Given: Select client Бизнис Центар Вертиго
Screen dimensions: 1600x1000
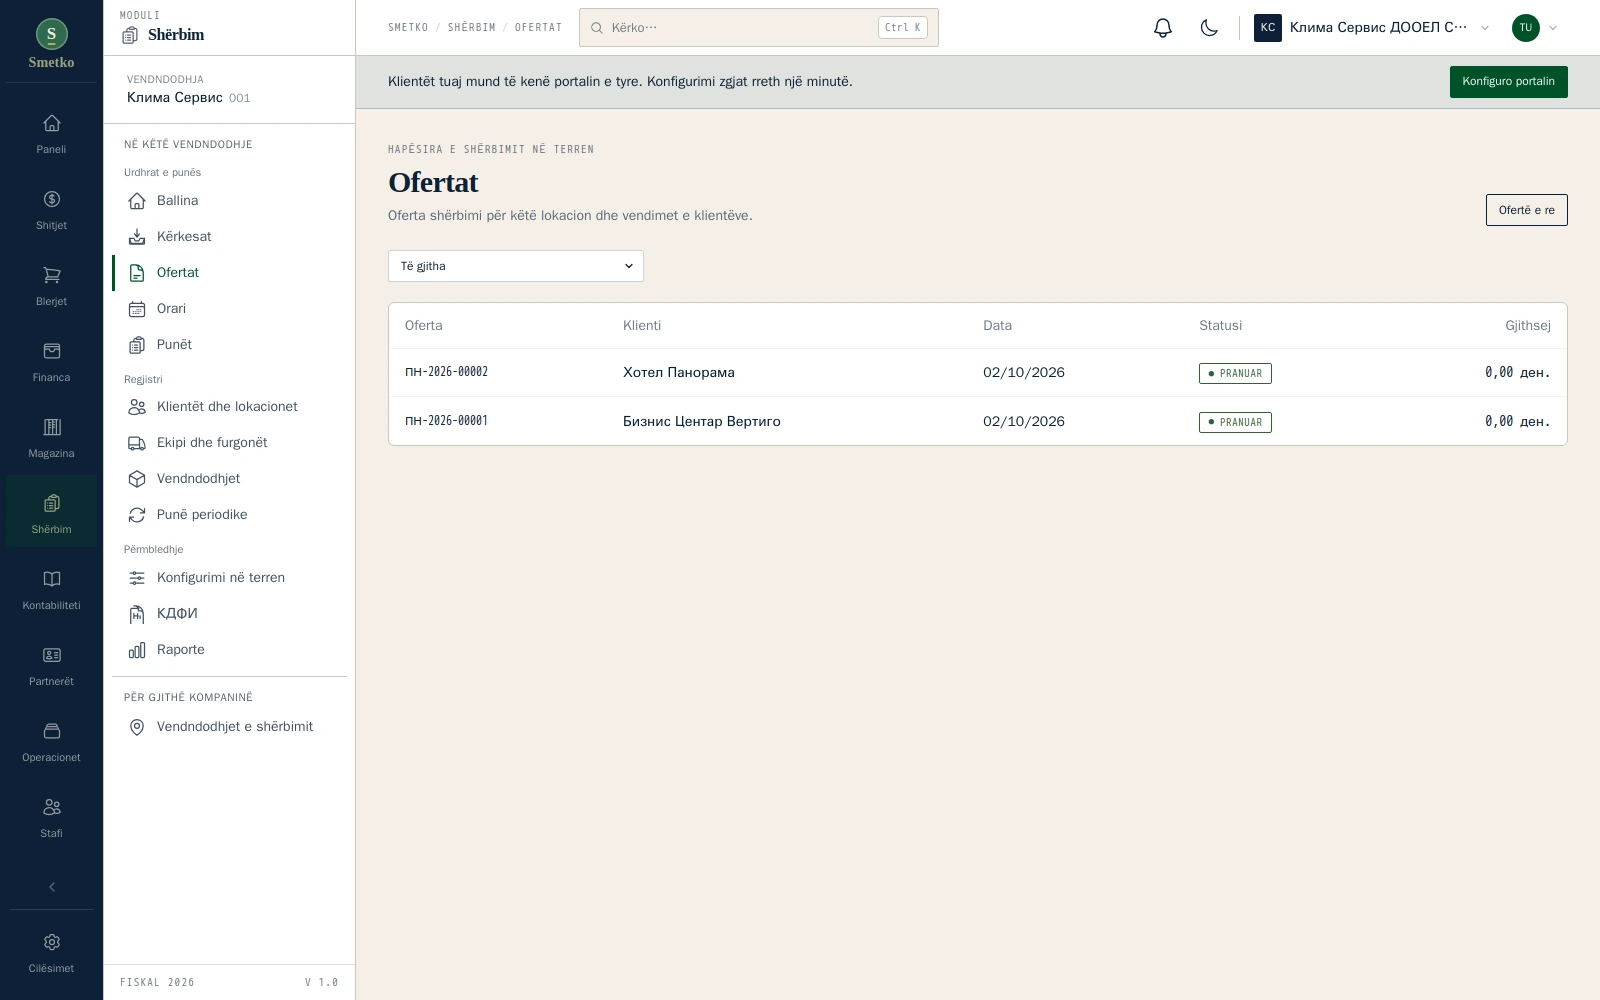Looking at the screenshot, I should pos(702,421).
